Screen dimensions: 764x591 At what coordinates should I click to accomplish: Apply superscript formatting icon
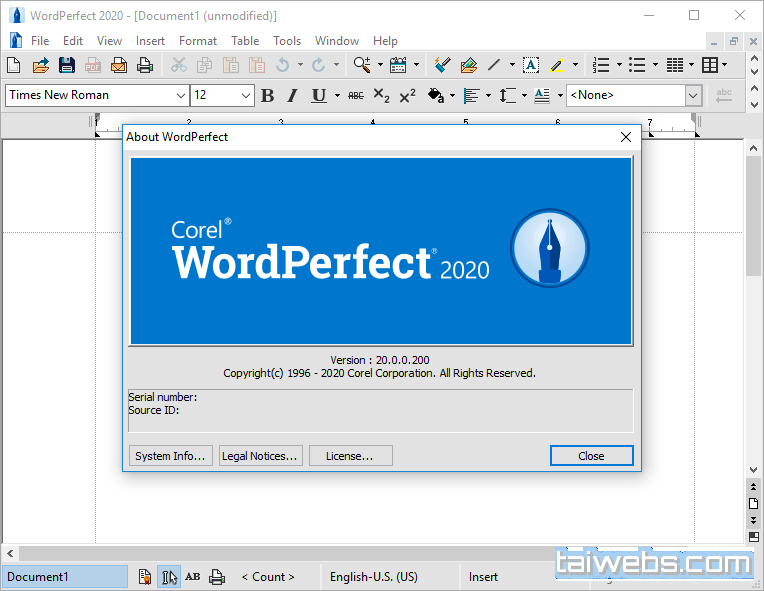[x=407, y=95]
